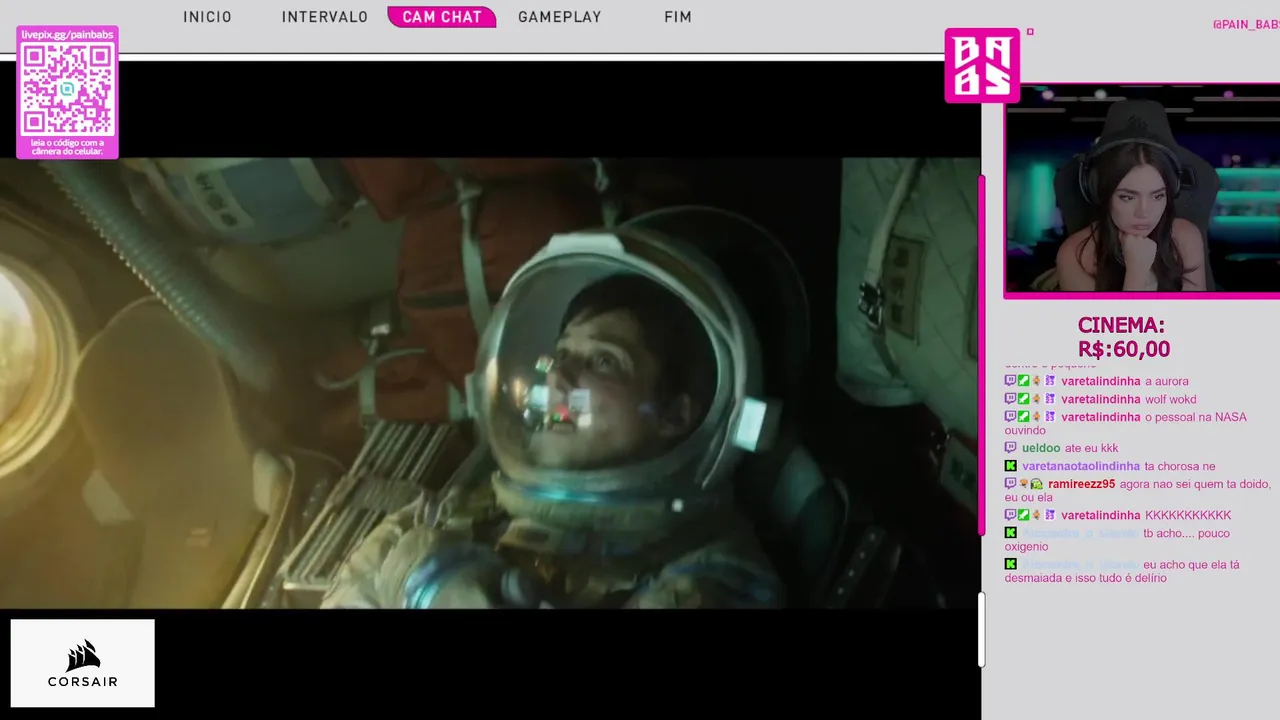1280x720 pixels.
Task: Open varetanaotaolindinha username in chat
Action: [x=1081, y=466]
